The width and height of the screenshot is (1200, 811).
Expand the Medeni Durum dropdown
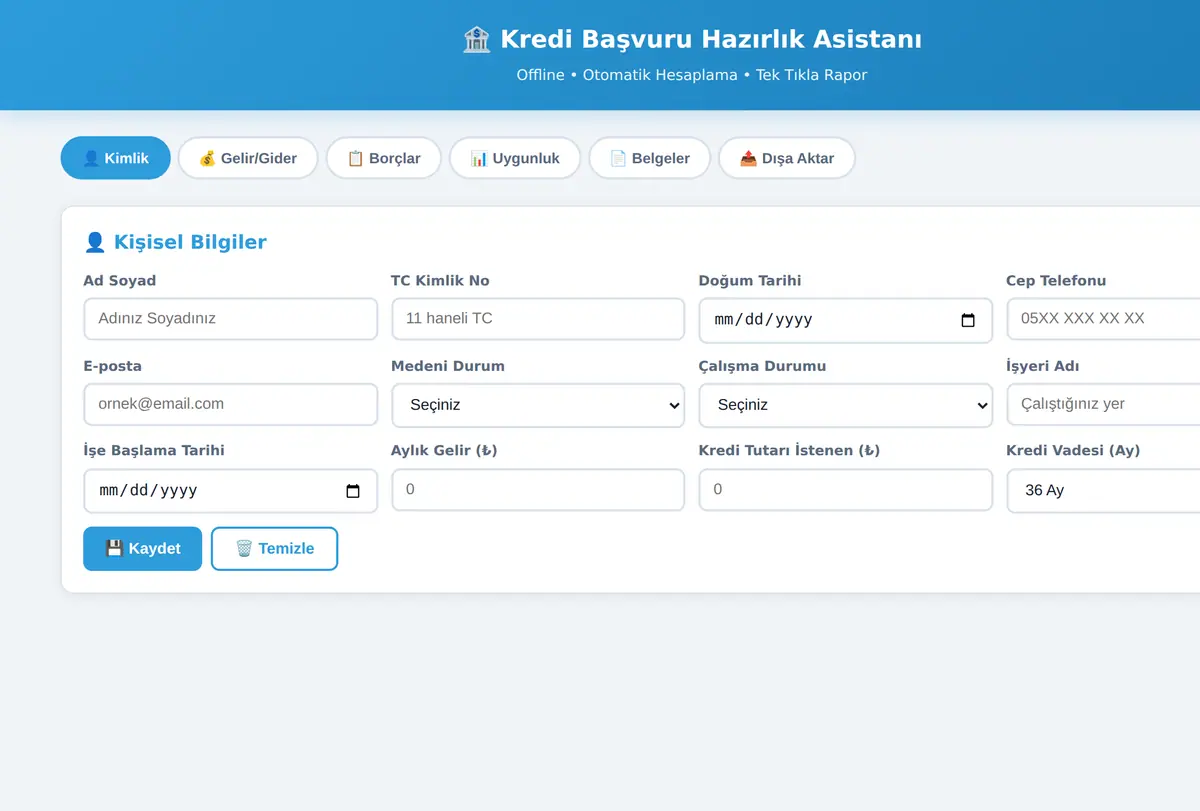point(538,405)
